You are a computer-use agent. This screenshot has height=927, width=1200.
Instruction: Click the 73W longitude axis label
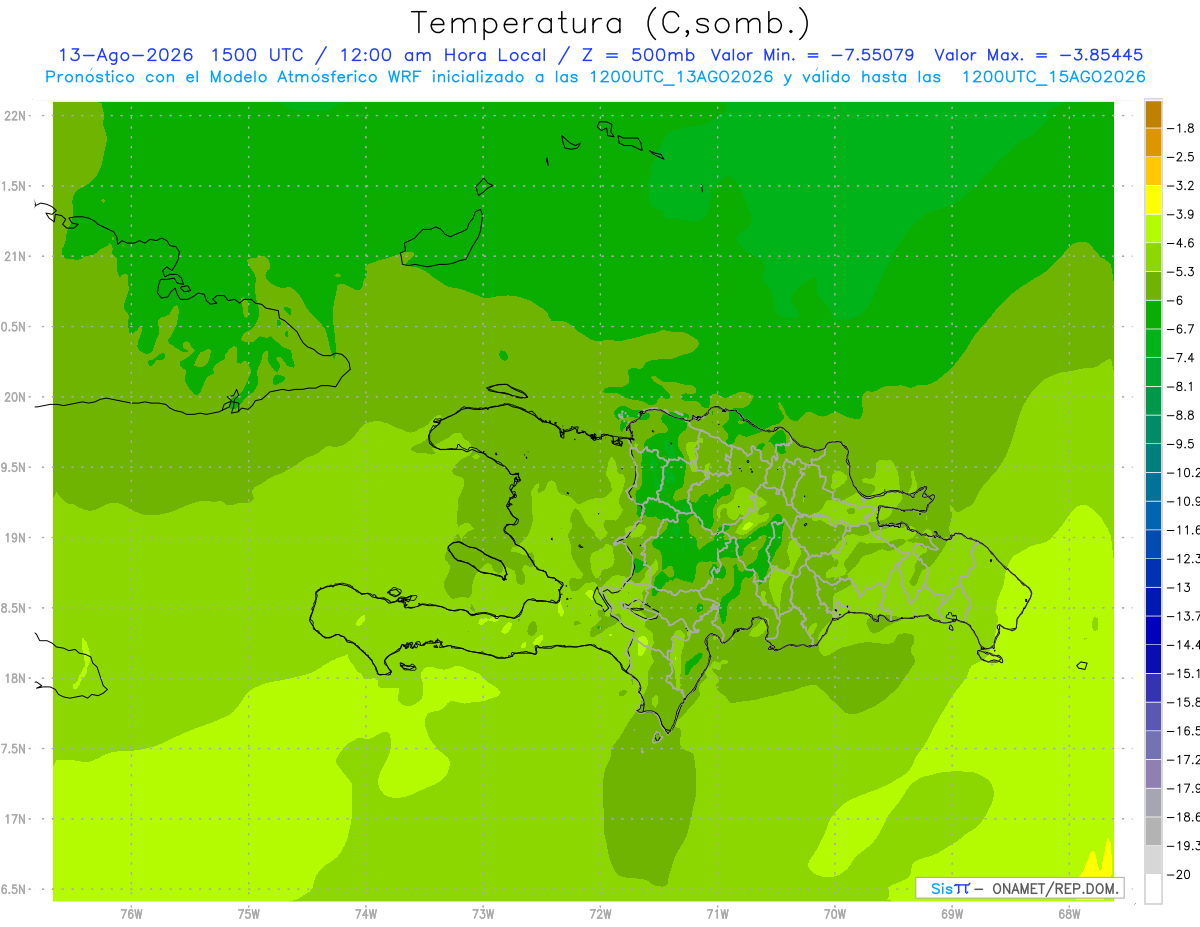483,913
